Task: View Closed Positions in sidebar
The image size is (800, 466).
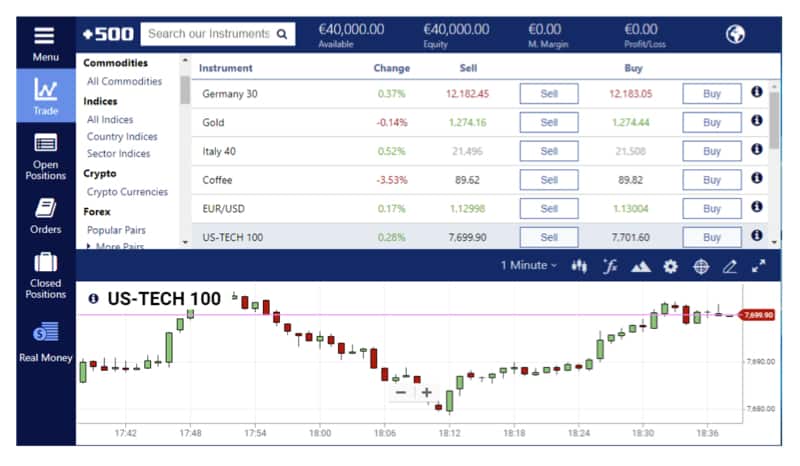Action: [x=46, y=275]
